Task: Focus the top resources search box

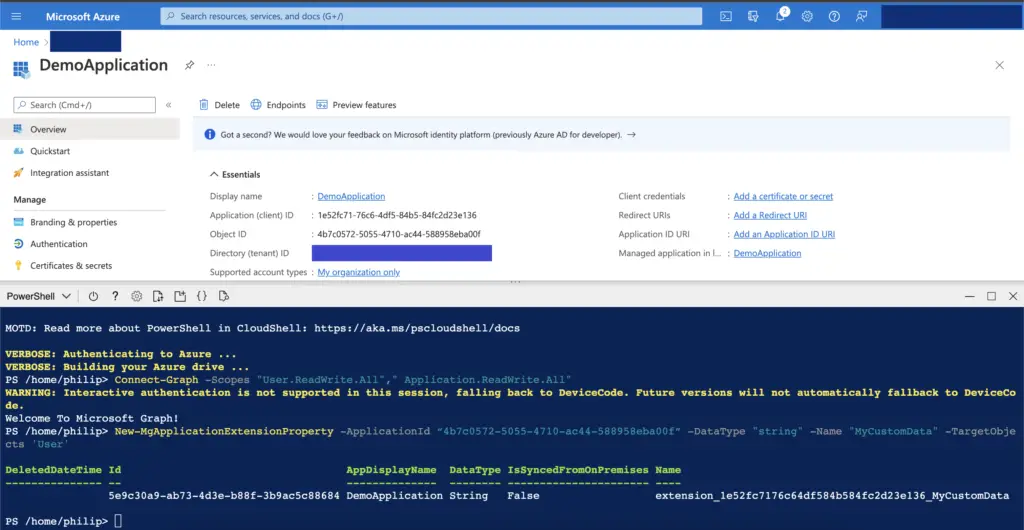Action: 431,16
